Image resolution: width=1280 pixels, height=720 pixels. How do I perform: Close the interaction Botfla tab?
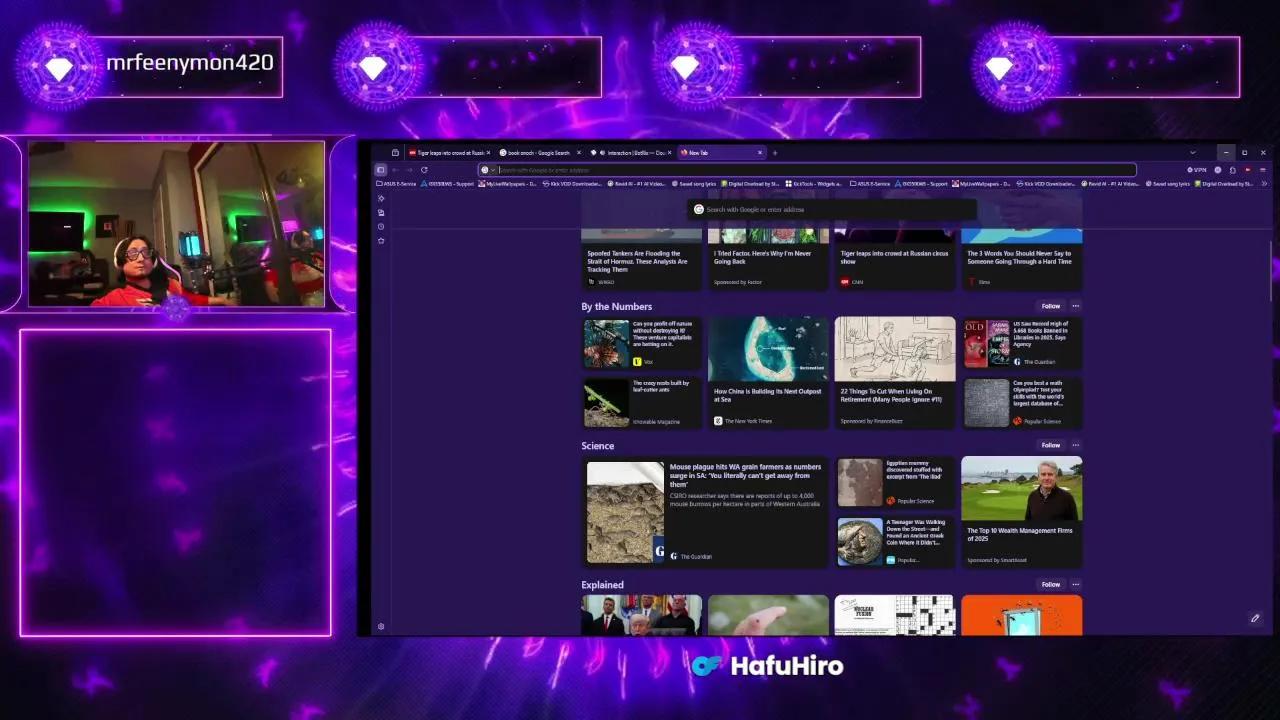(669, 153)
